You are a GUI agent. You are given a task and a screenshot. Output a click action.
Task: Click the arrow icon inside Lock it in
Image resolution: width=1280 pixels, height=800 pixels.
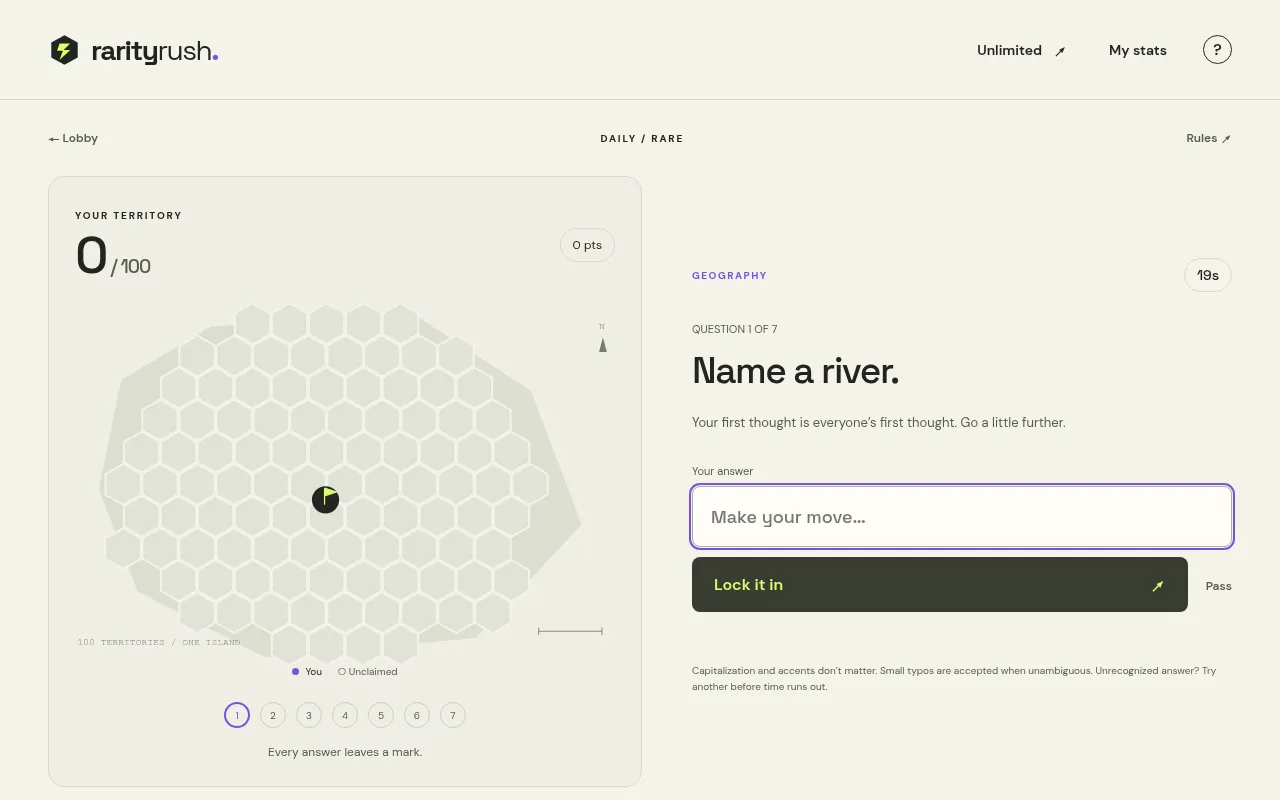tap(1158, 585)
